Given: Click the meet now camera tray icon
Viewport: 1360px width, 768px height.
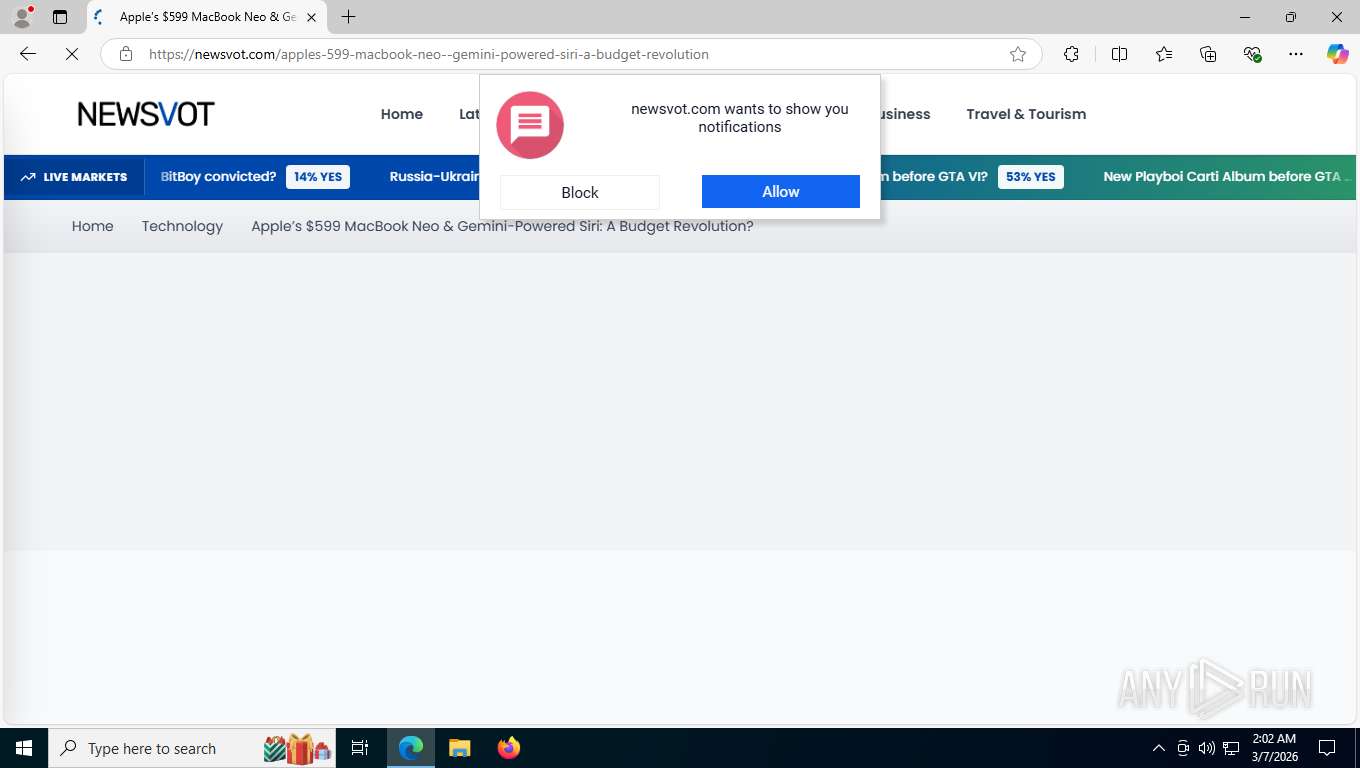Looking at the screenshot, I should (1183, 748).
